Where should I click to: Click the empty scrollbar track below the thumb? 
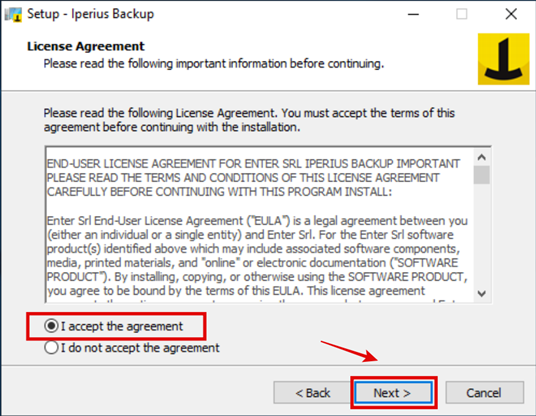point(482,235)
